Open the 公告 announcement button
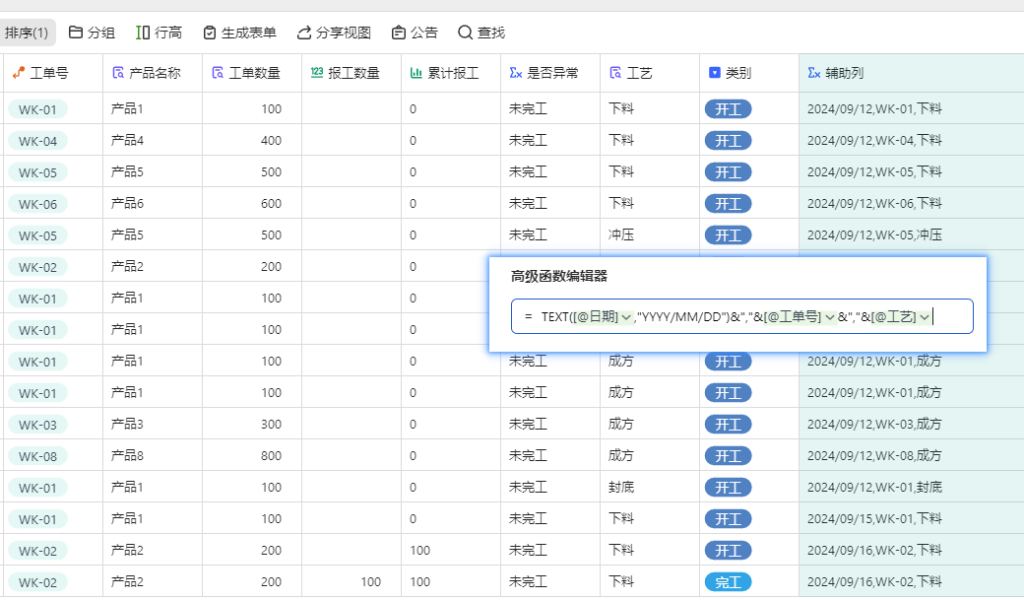This screenshot has width=1024, height=600. (415, 33)
